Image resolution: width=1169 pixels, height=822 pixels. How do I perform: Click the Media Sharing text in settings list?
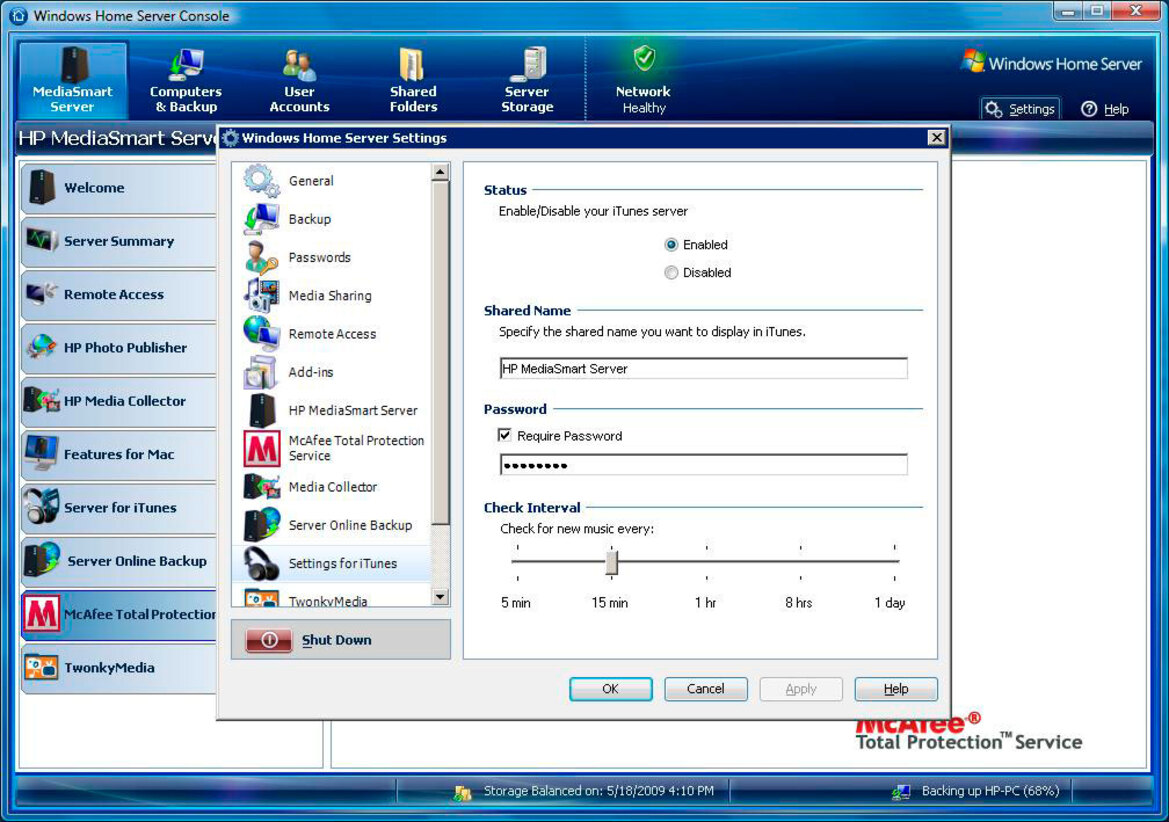tap(330, 295)
